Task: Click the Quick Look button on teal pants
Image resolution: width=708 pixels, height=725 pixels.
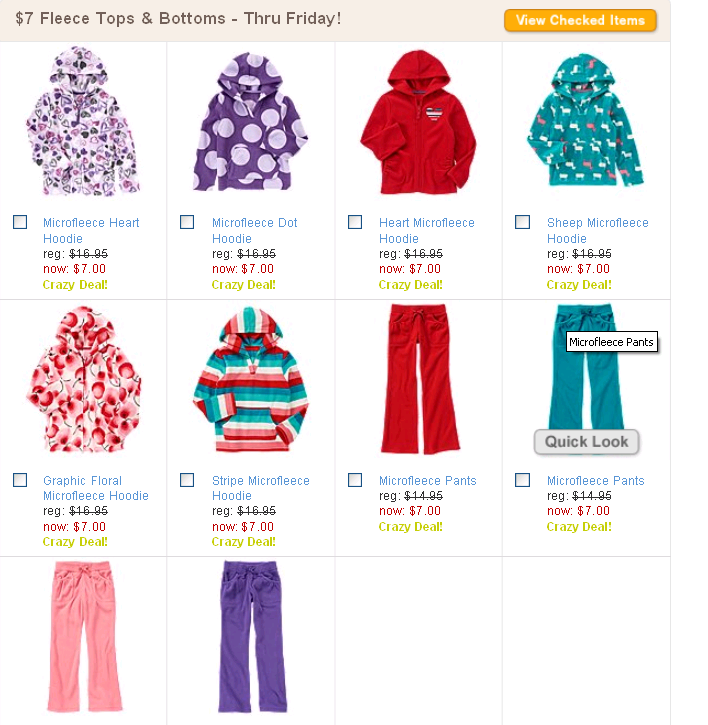Action: coord(586,442)
